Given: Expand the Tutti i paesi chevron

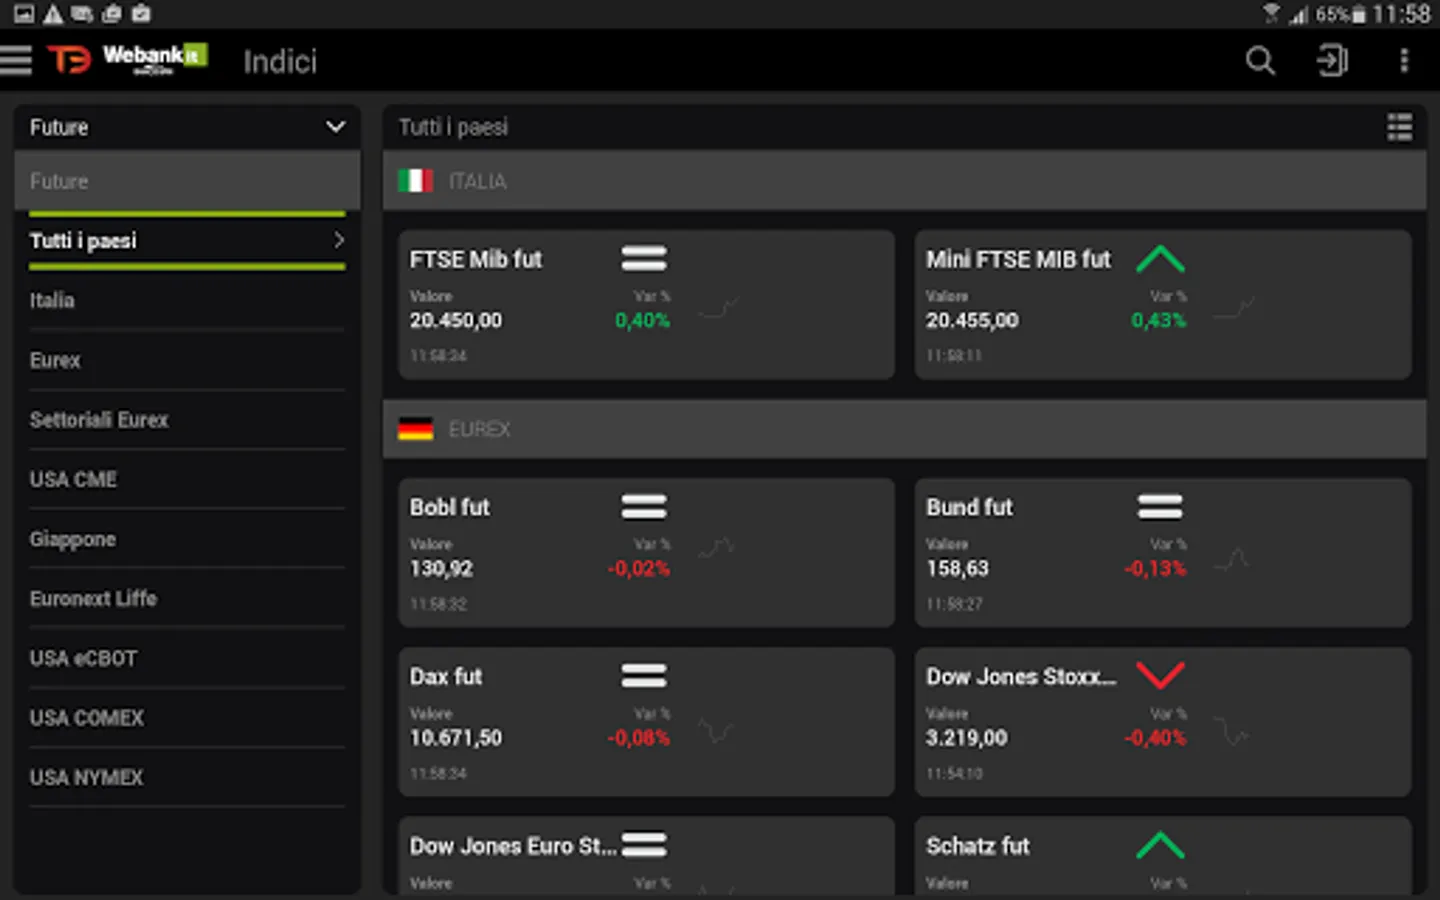Looking at the screenshot, I should (339, 240).
